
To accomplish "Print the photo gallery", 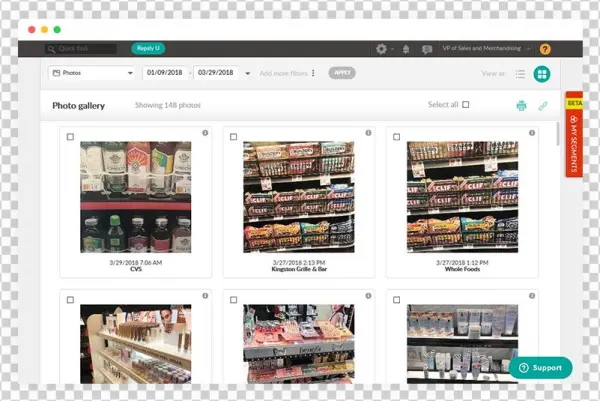I will point(521,106).
